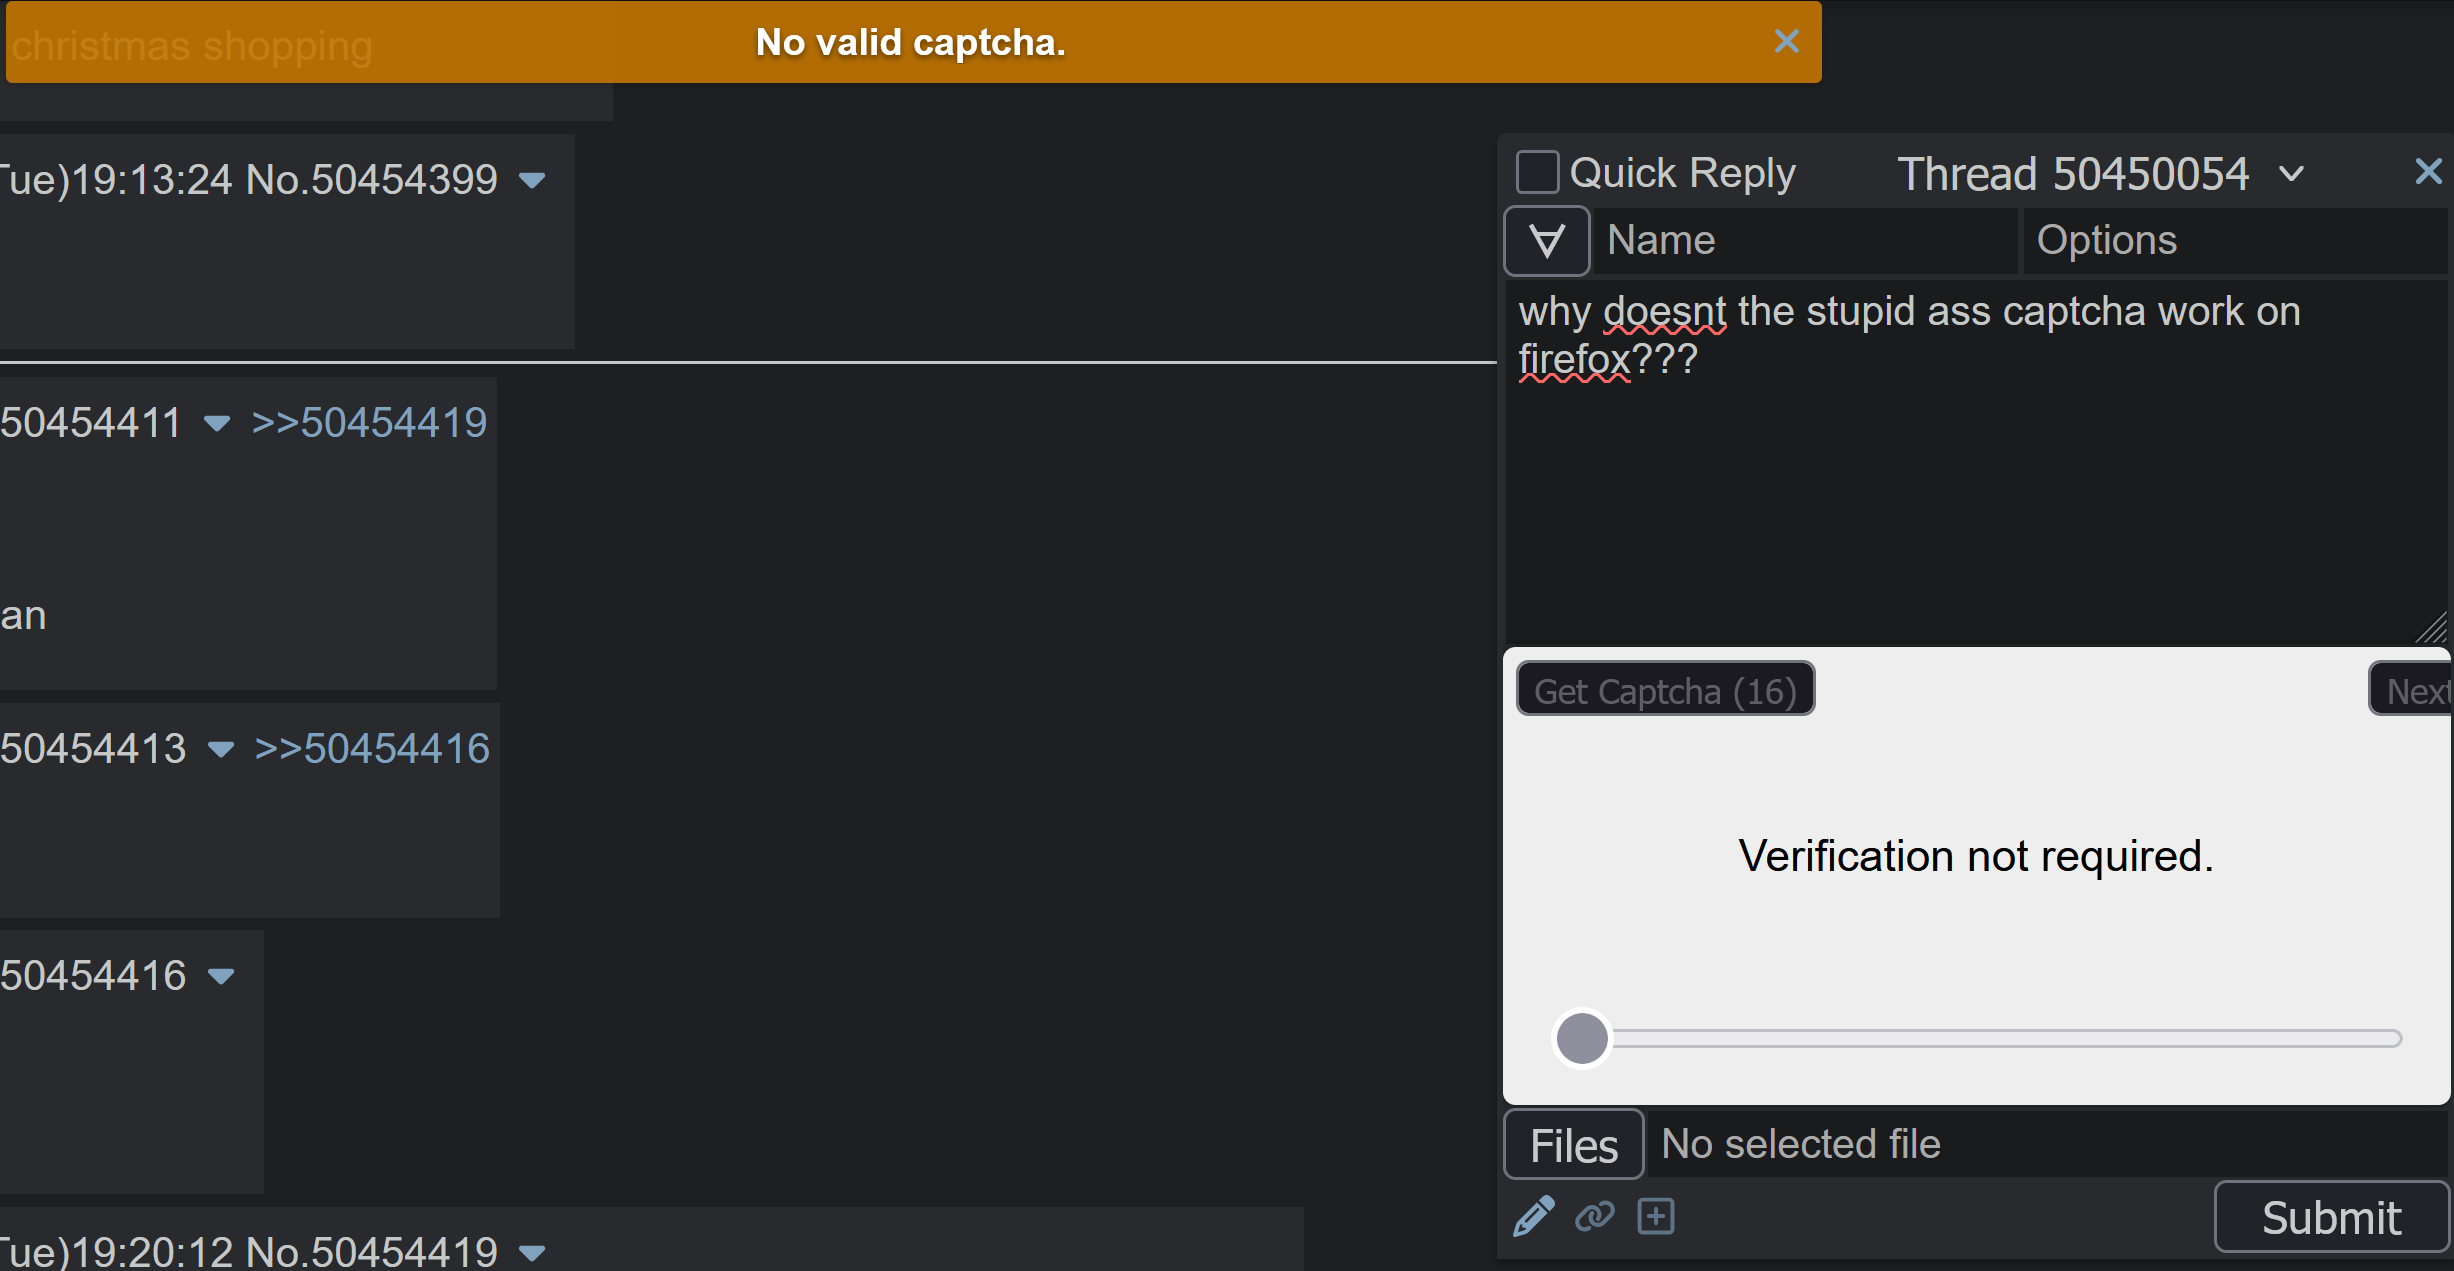The height and width of the screenshot is (1271, 2454).
Task: Dismiss the No valid captcha notification
Action: pyautogui.click(x=1786, y=42)
